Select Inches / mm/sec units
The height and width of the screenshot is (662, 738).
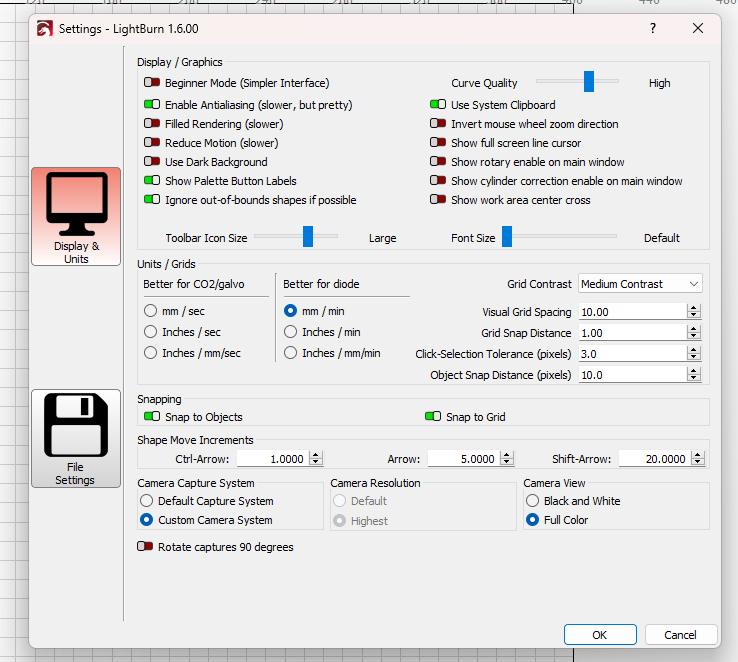(150, 353)
